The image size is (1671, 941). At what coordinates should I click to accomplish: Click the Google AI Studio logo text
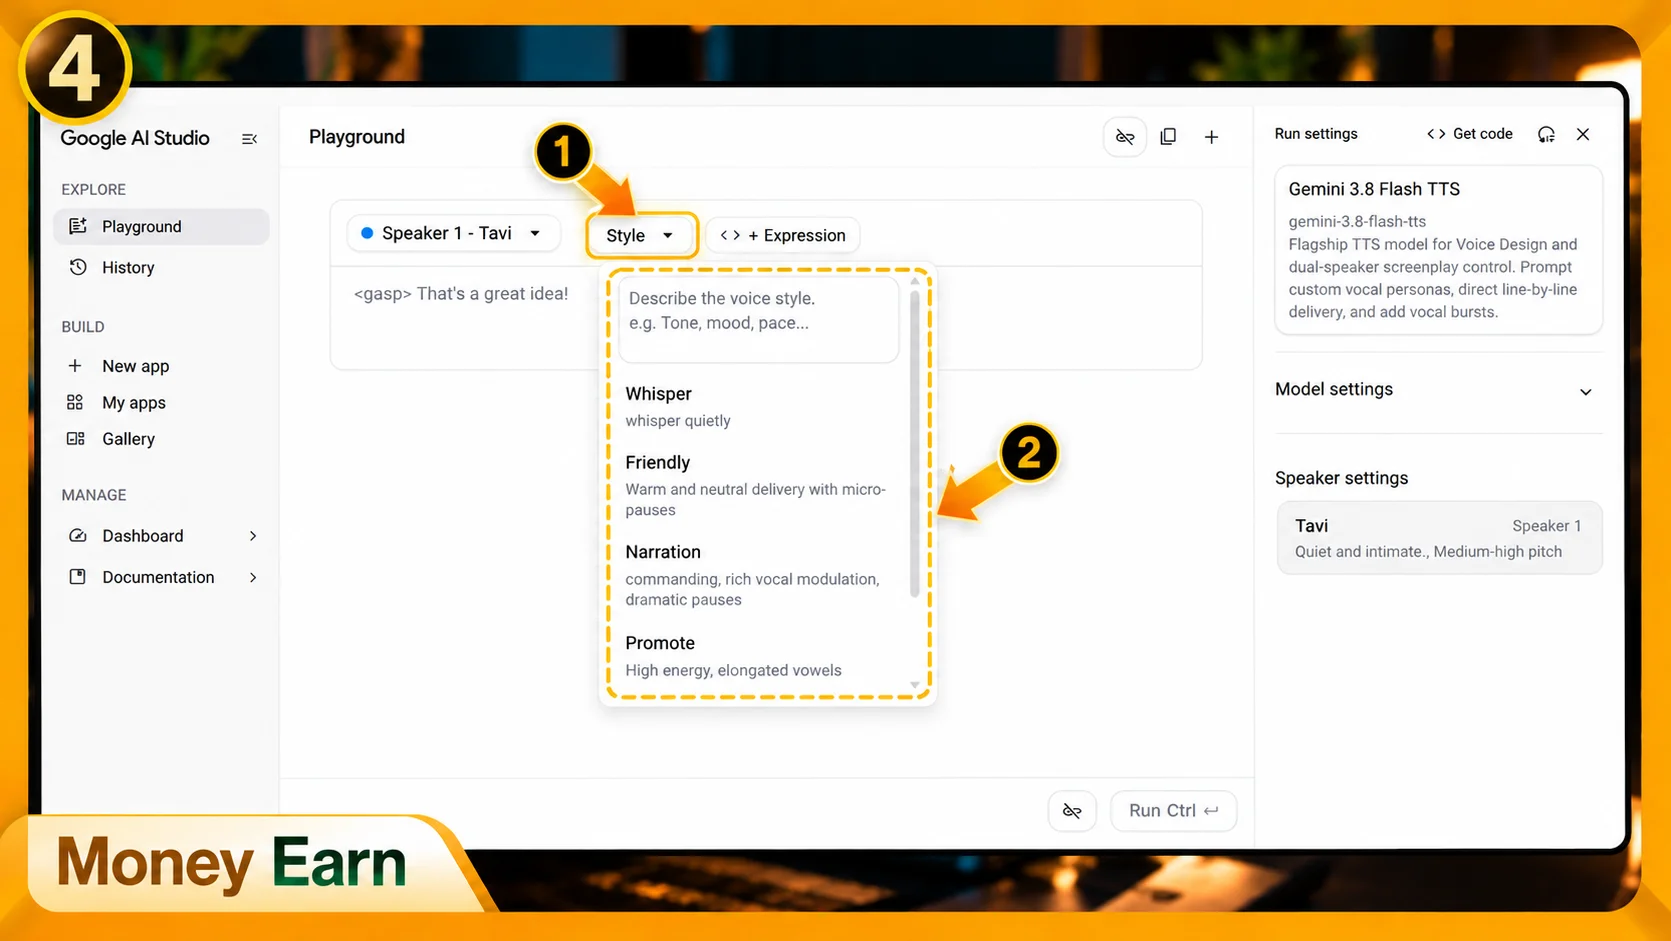click(135, 138)
